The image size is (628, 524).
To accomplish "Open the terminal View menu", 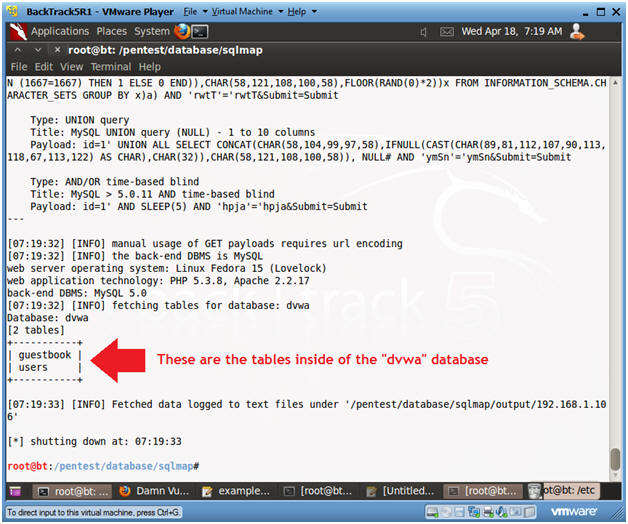I will click(x=72, y=67).
